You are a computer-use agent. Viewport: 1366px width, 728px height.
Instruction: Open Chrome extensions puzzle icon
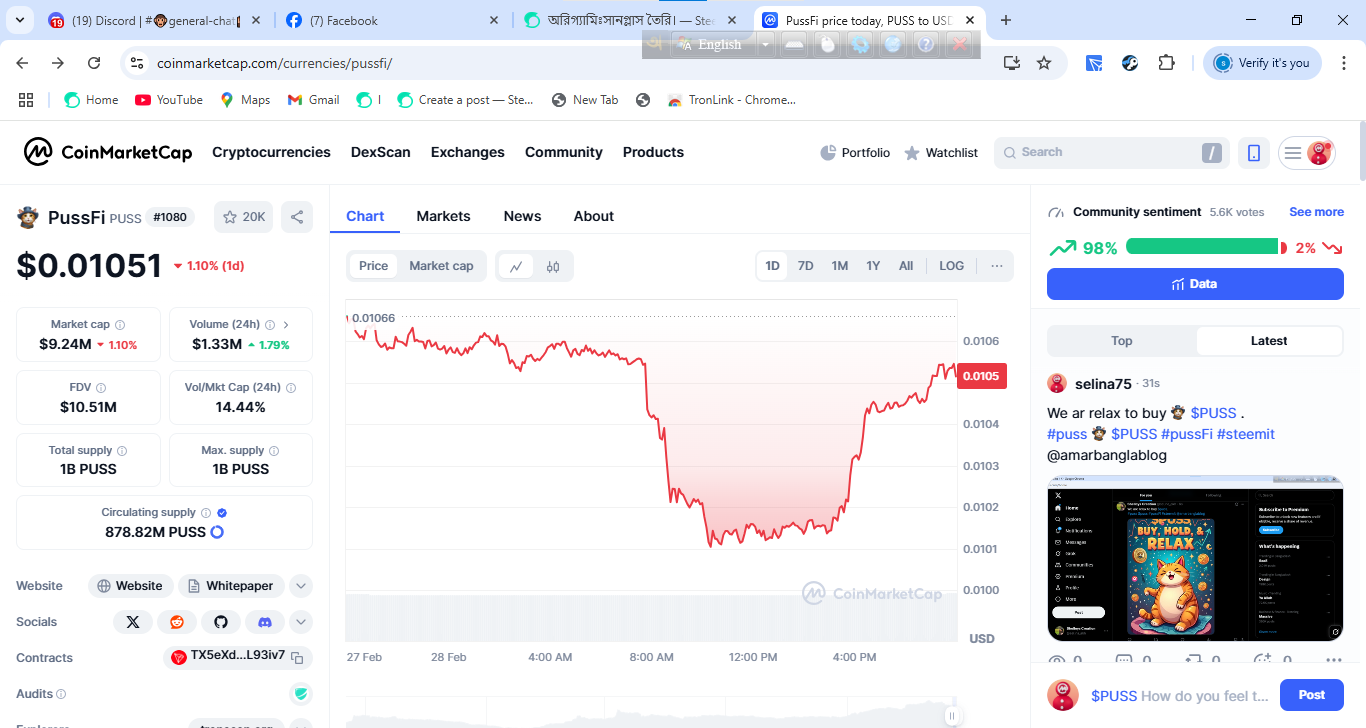pos(1166,63)
